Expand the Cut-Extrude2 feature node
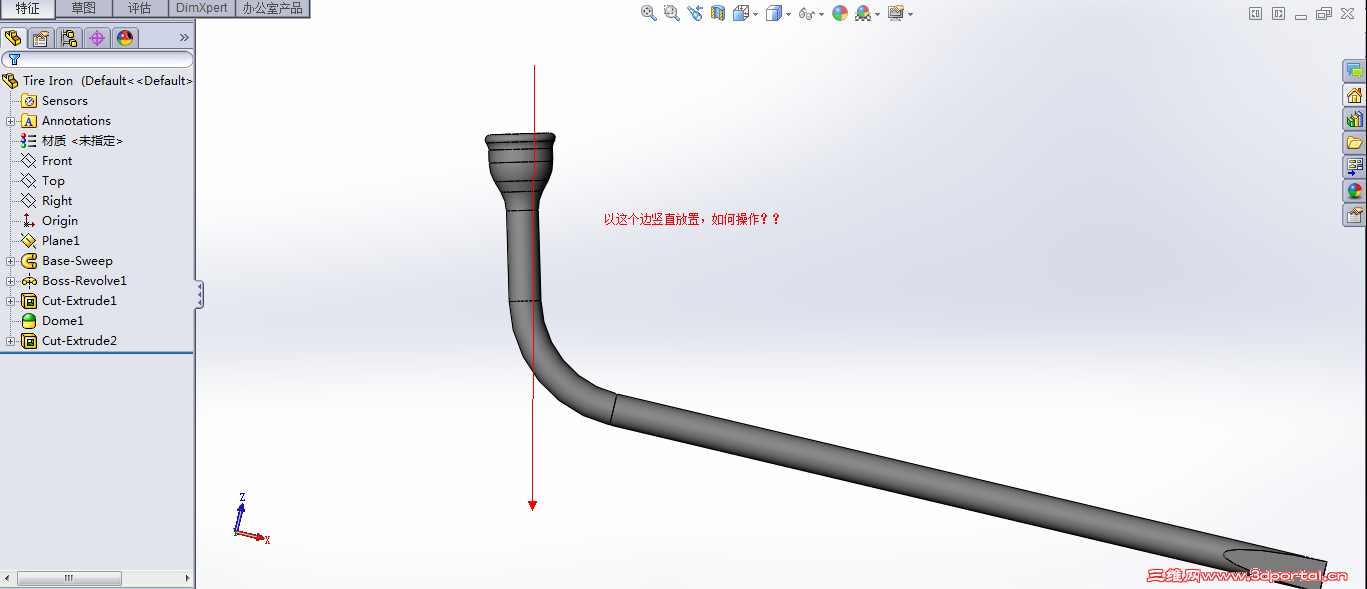1367x589 pixels. tap(10, 341)
